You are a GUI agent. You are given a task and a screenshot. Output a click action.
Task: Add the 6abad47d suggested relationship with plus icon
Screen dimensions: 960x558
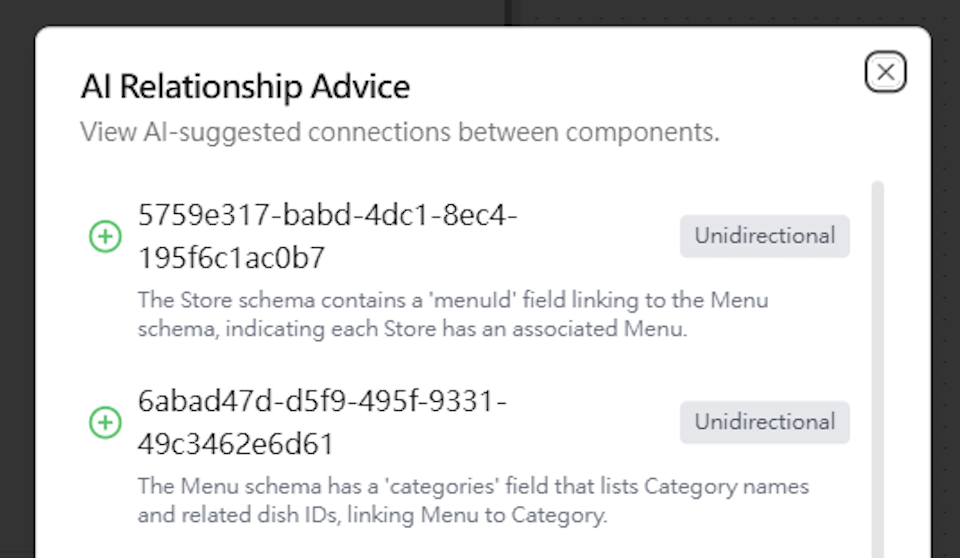(105, 422)
